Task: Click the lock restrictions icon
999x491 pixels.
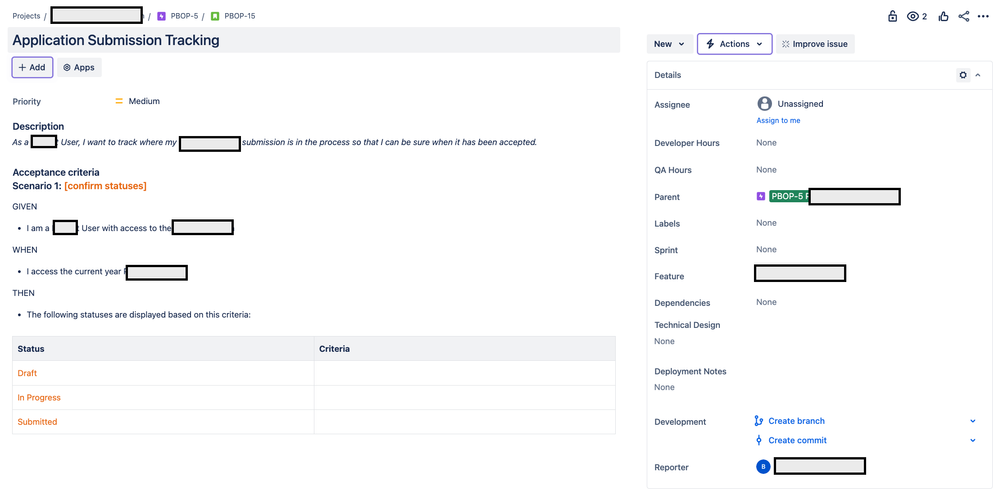Action: point(893,17)
